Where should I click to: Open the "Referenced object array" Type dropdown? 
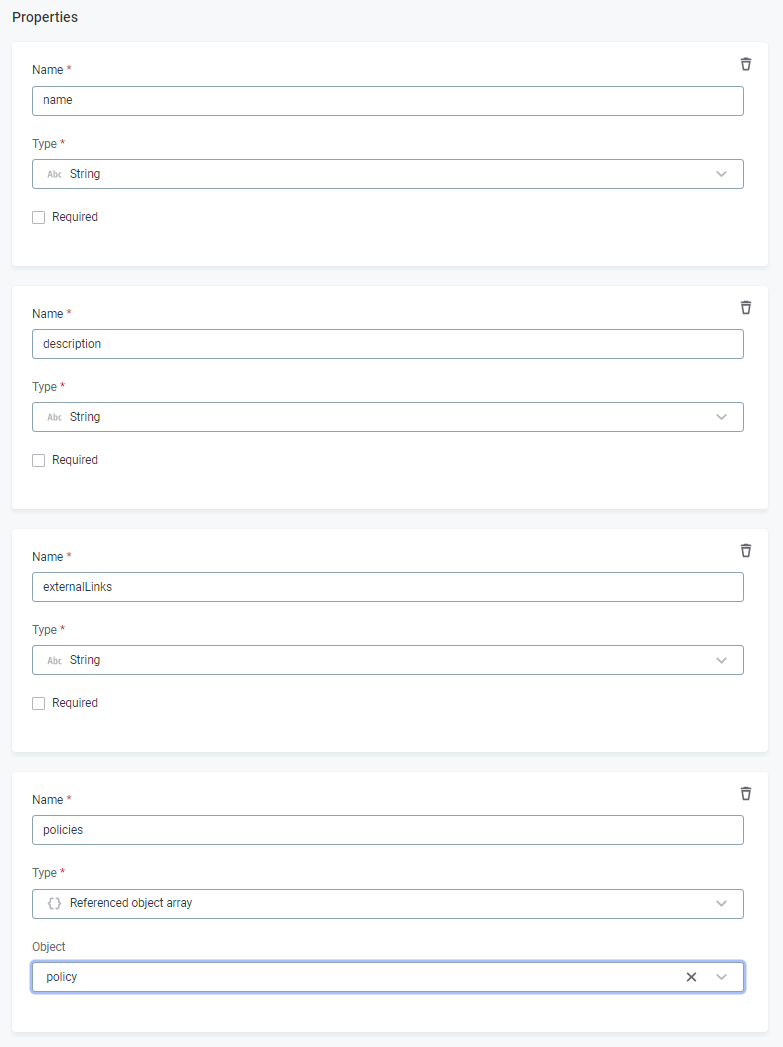721,903
